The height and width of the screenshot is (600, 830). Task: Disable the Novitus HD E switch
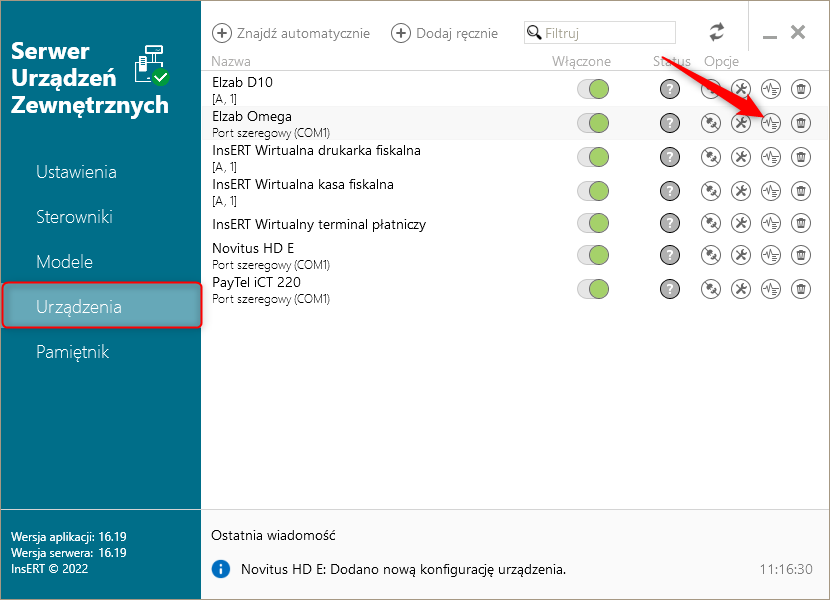coord(593,255)
